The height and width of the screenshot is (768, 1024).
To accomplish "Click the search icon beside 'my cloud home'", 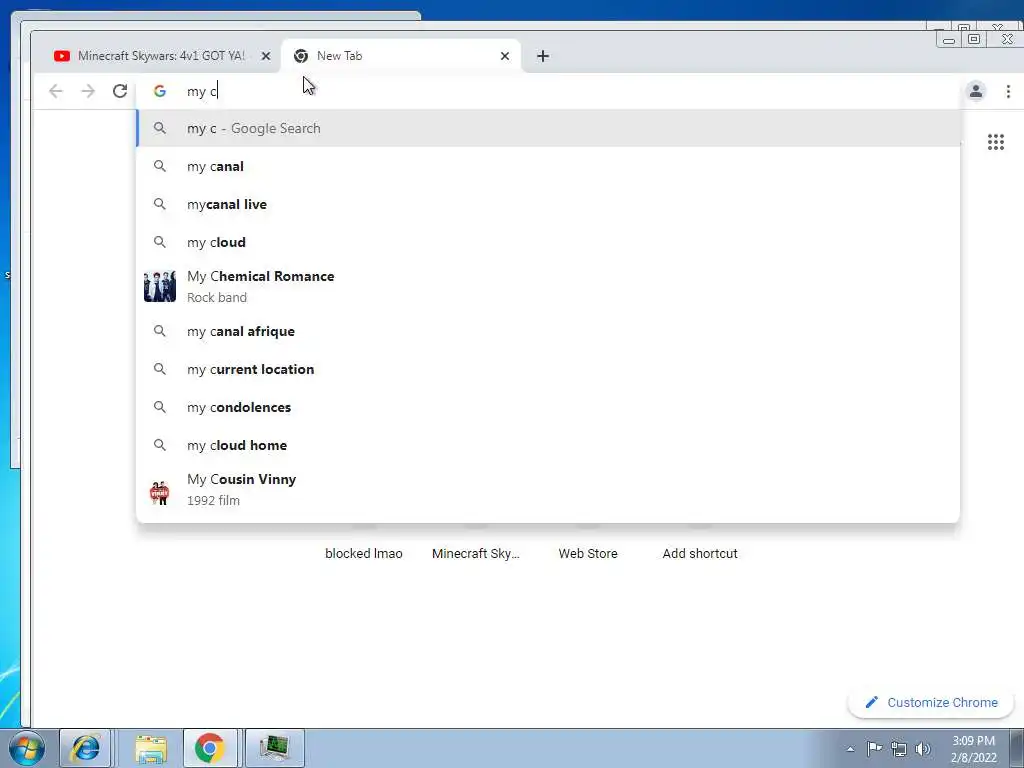I will 160,445.
